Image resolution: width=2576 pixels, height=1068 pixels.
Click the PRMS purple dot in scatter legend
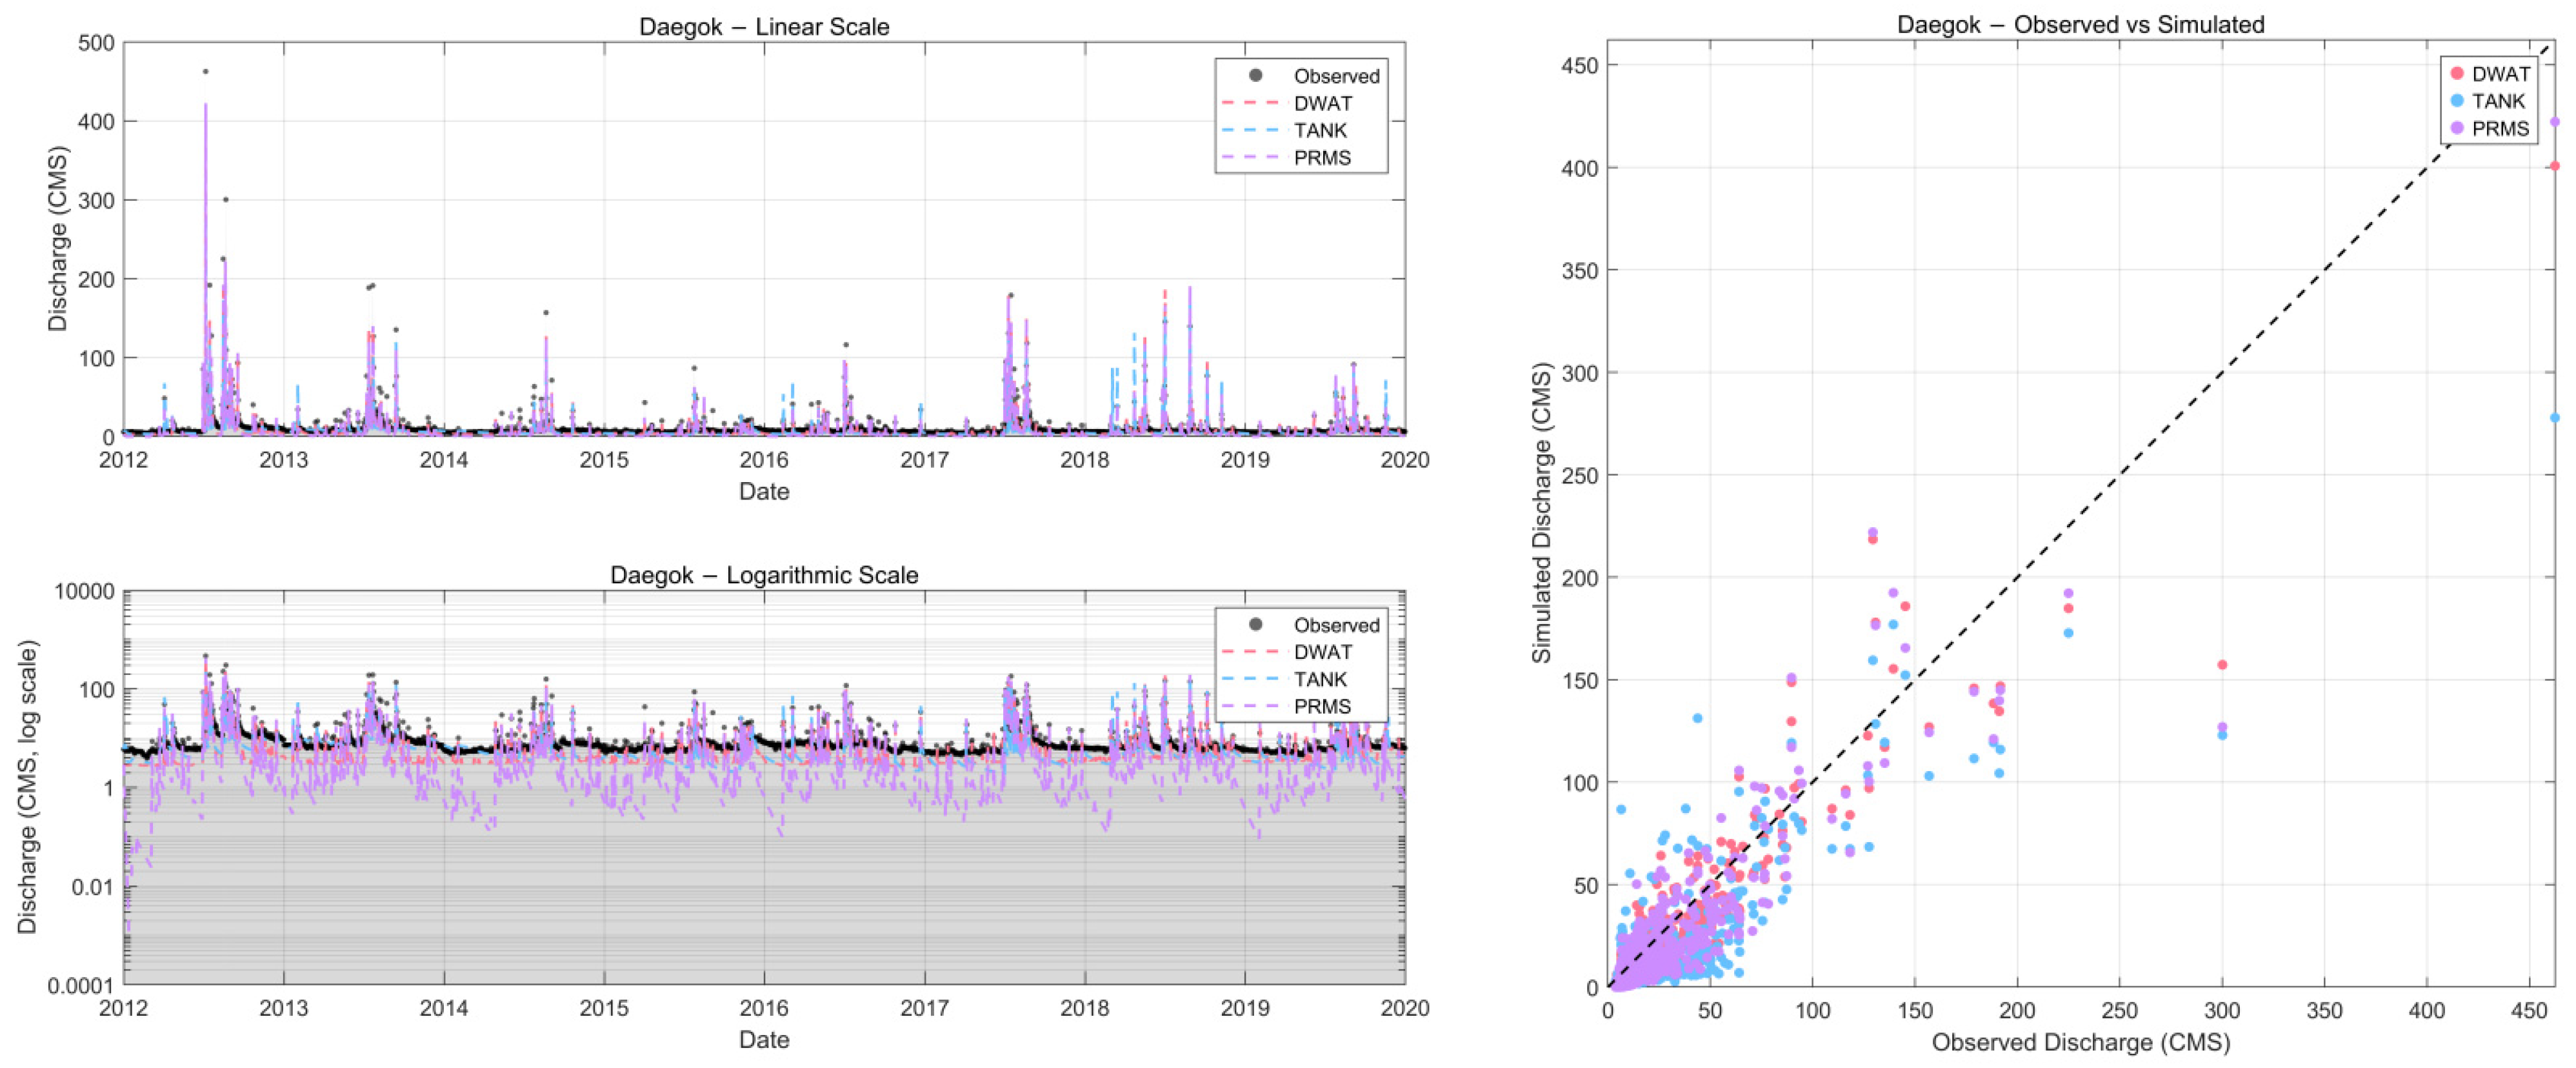coord(2457,128)
